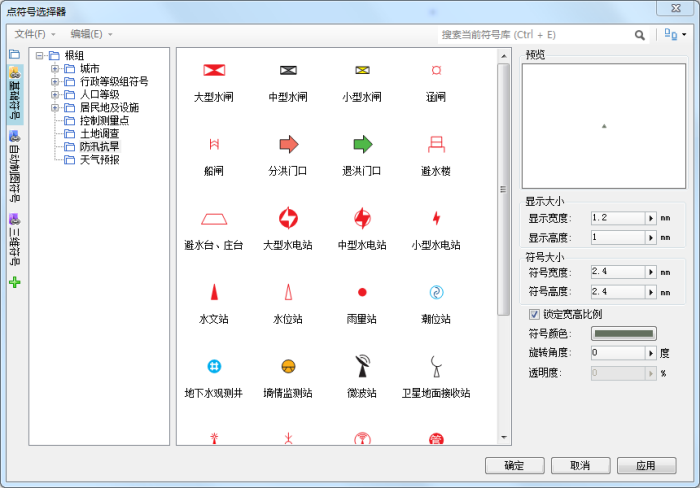700x488 pixels.
Task: Open the 编辑(E) menu
Action: coord(91,34)
